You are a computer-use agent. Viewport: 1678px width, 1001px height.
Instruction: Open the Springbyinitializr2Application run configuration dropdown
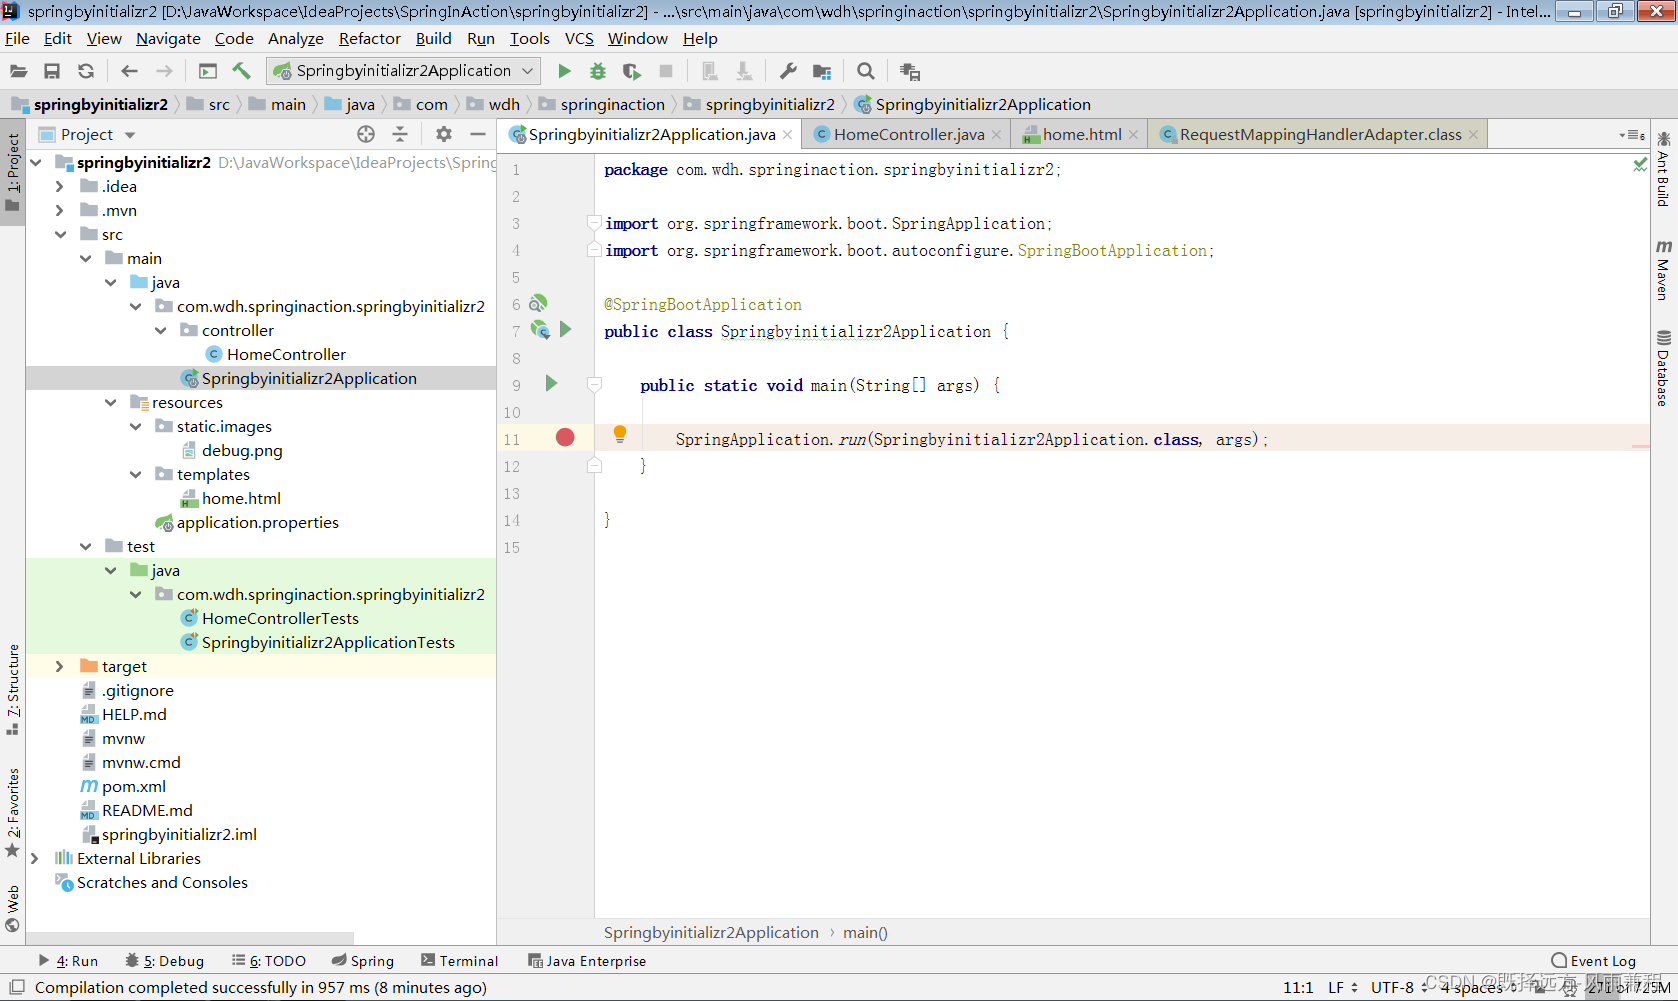click(405, 71)
